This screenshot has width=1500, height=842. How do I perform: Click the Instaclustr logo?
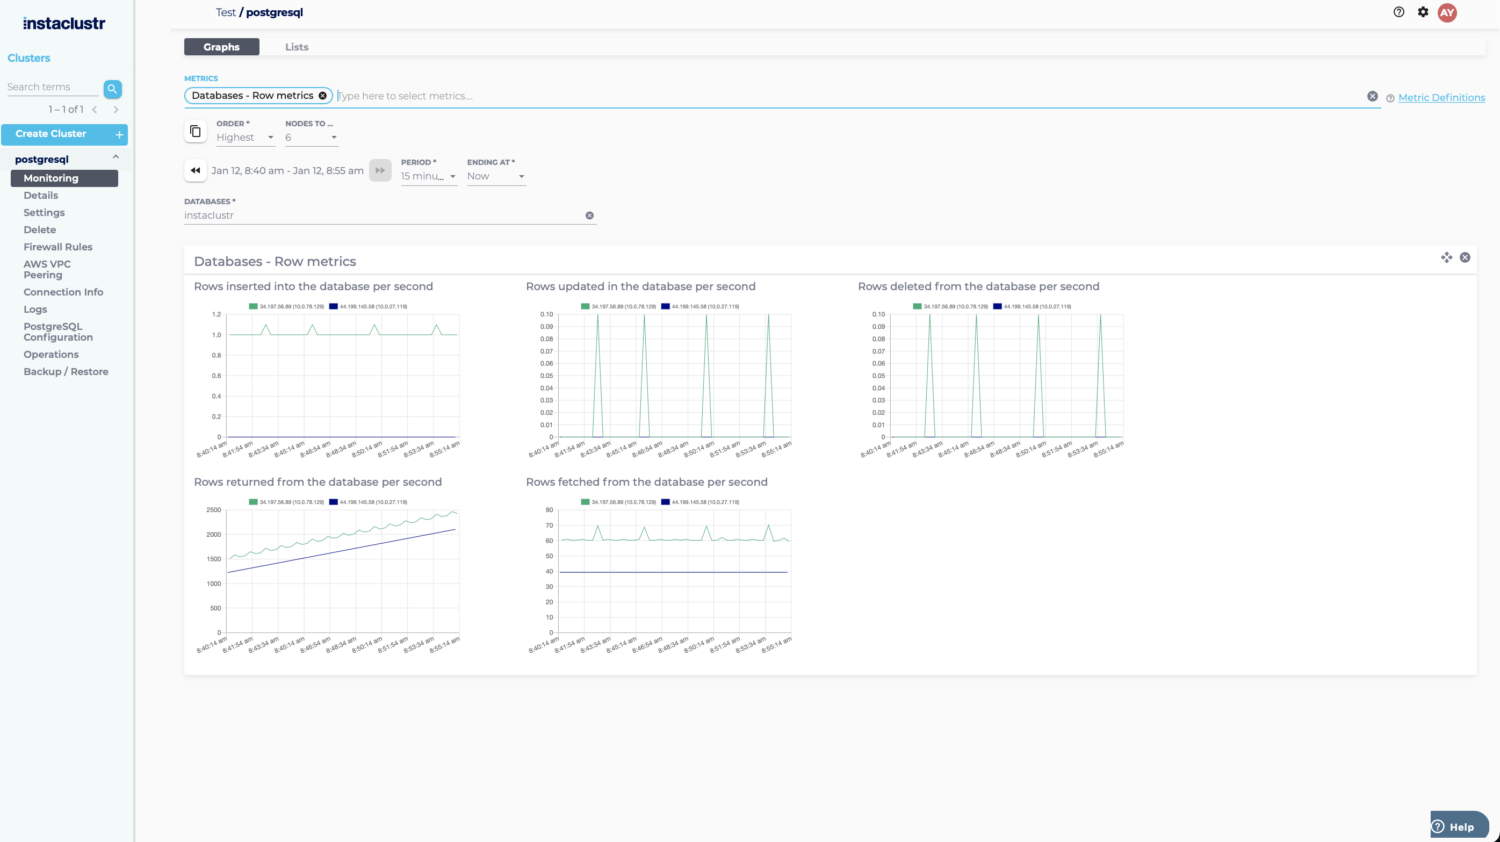(64, 22)
